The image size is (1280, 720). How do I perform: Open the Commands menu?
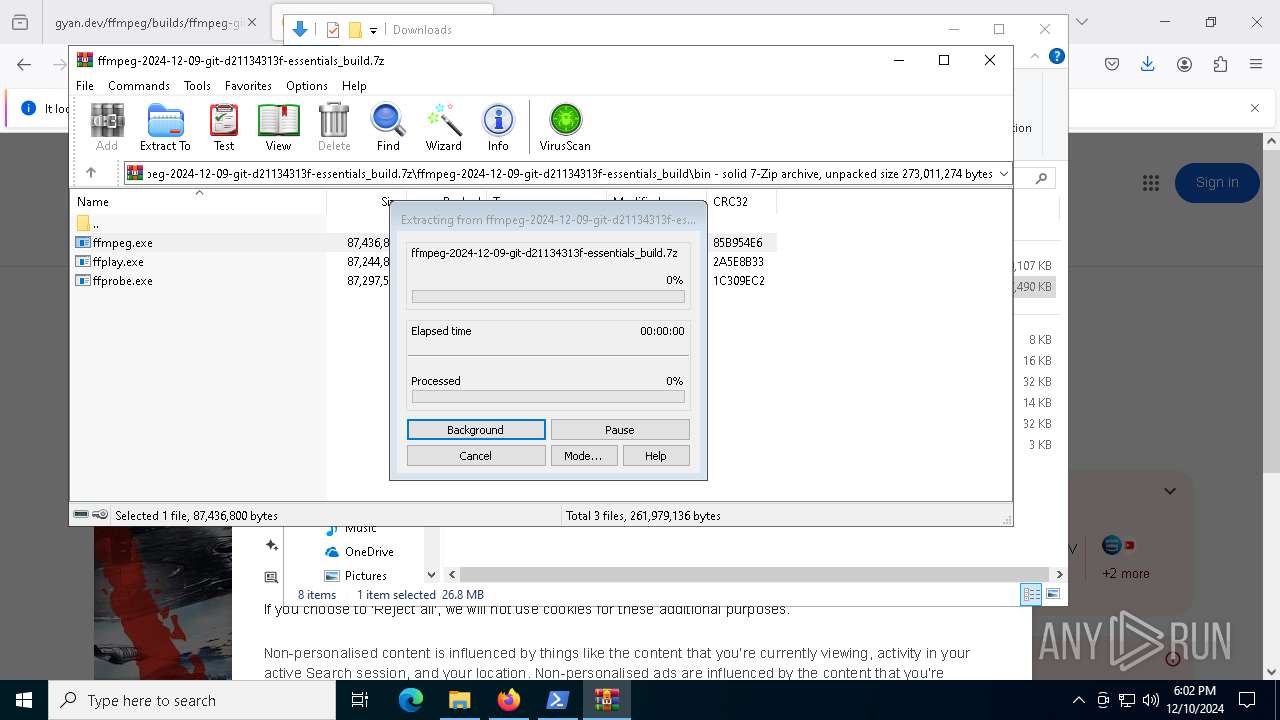(139, 86)
